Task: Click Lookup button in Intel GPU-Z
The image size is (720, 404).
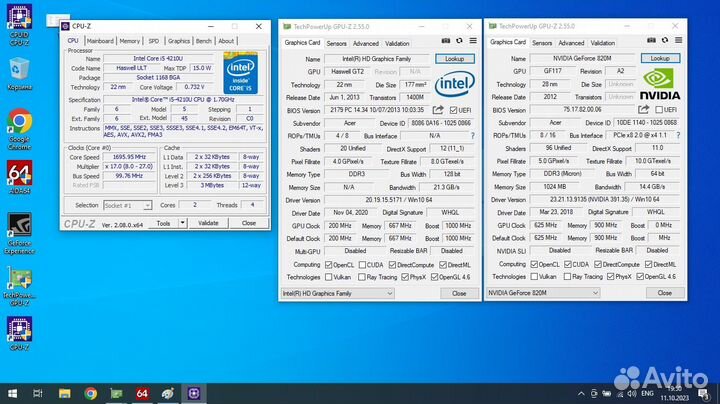Action: point(455,59)
